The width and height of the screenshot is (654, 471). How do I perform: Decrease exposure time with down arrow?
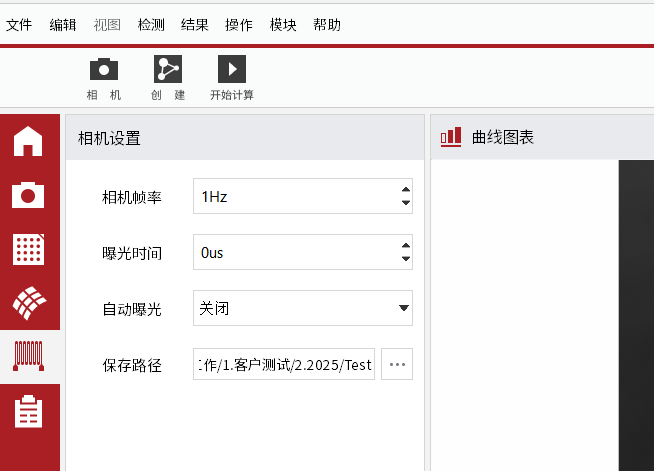click(405, 259)
